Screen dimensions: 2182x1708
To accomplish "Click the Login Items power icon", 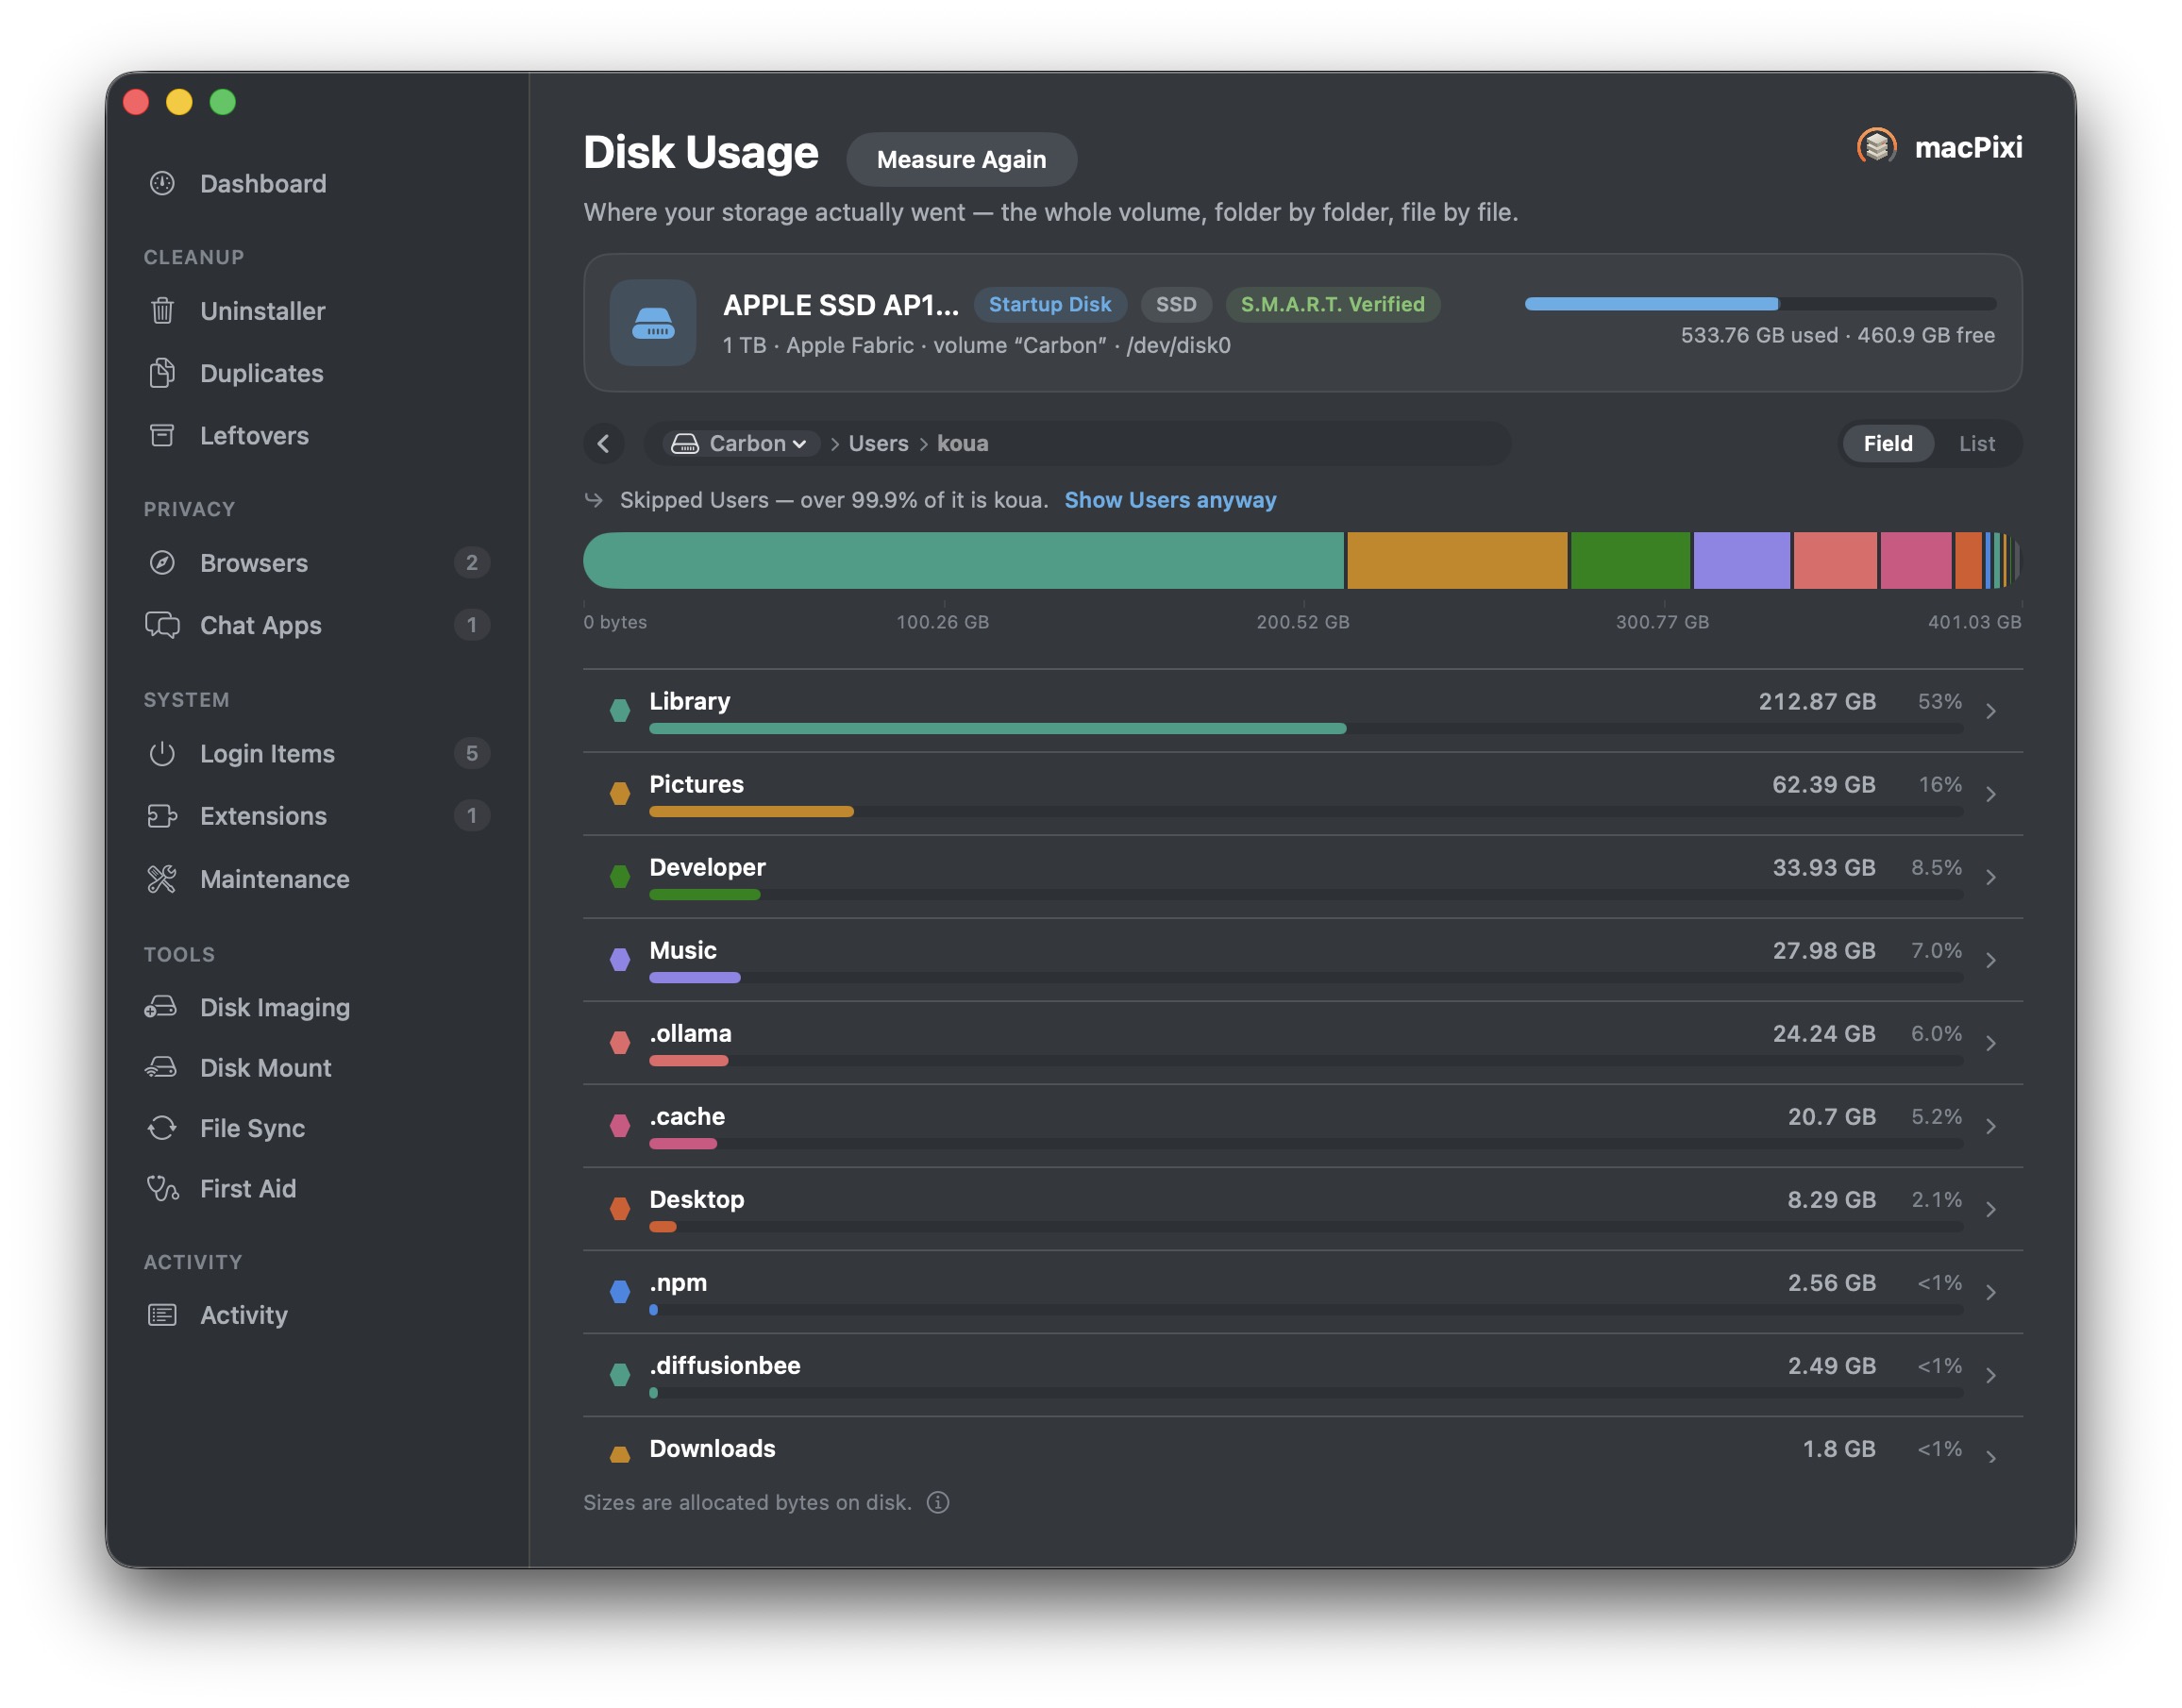I will 162,753.
